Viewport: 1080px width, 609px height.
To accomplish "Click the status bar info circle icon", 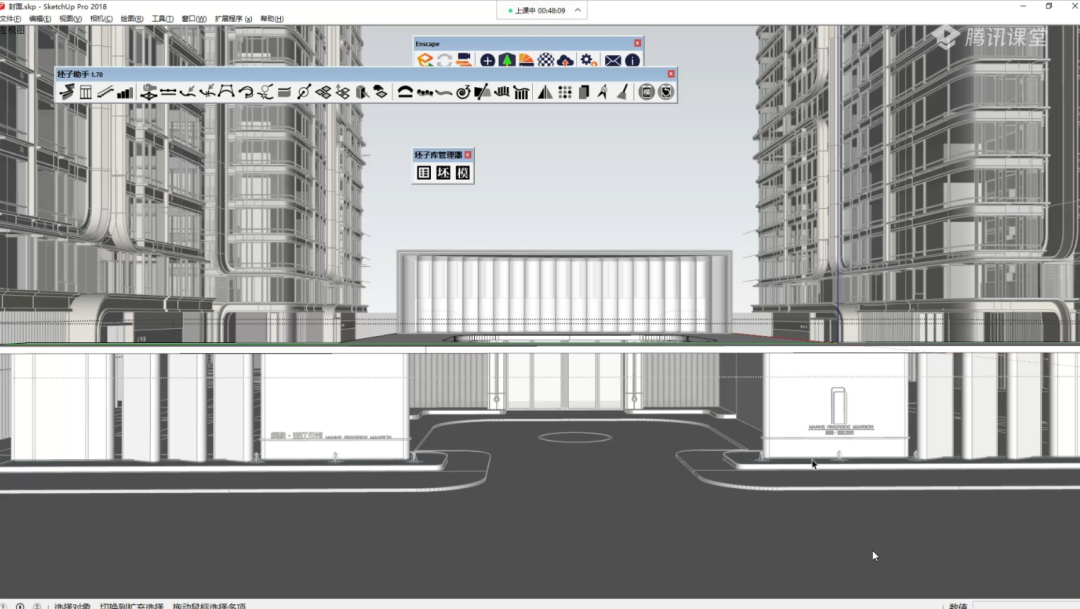I will [x=20, y=606].
